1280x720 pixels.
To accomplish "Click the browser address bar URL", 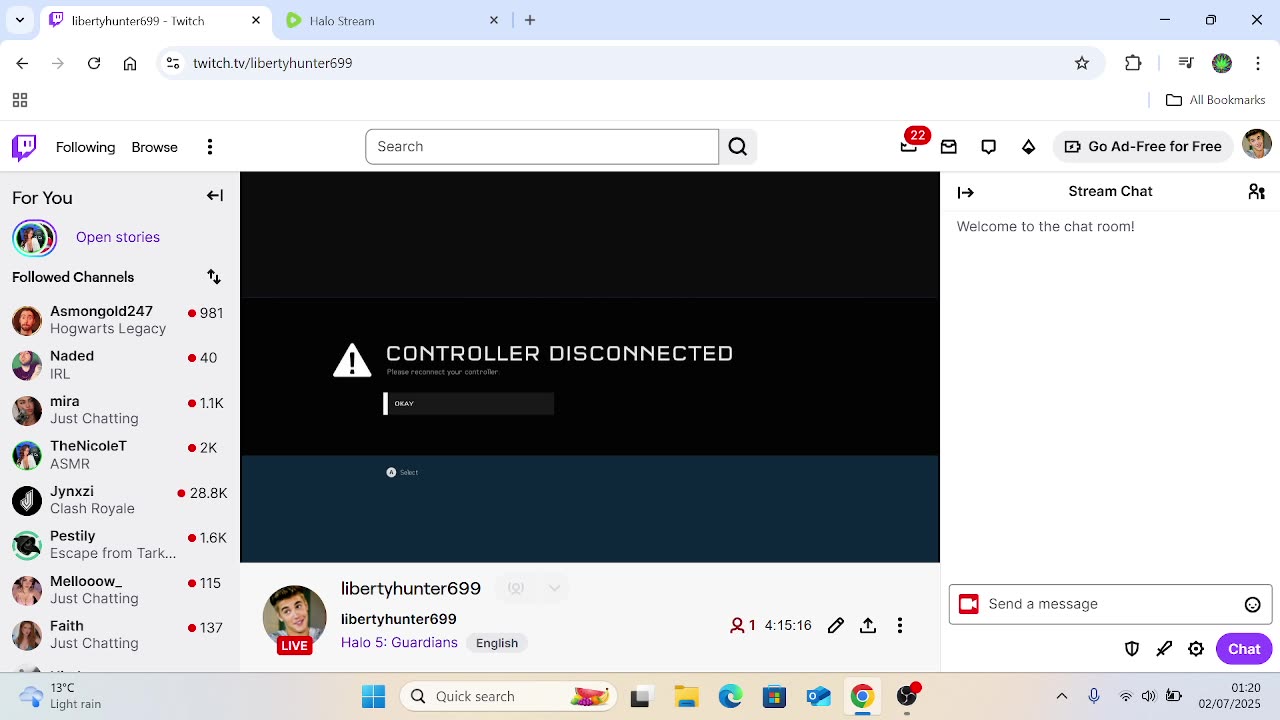I will [272, 63].
